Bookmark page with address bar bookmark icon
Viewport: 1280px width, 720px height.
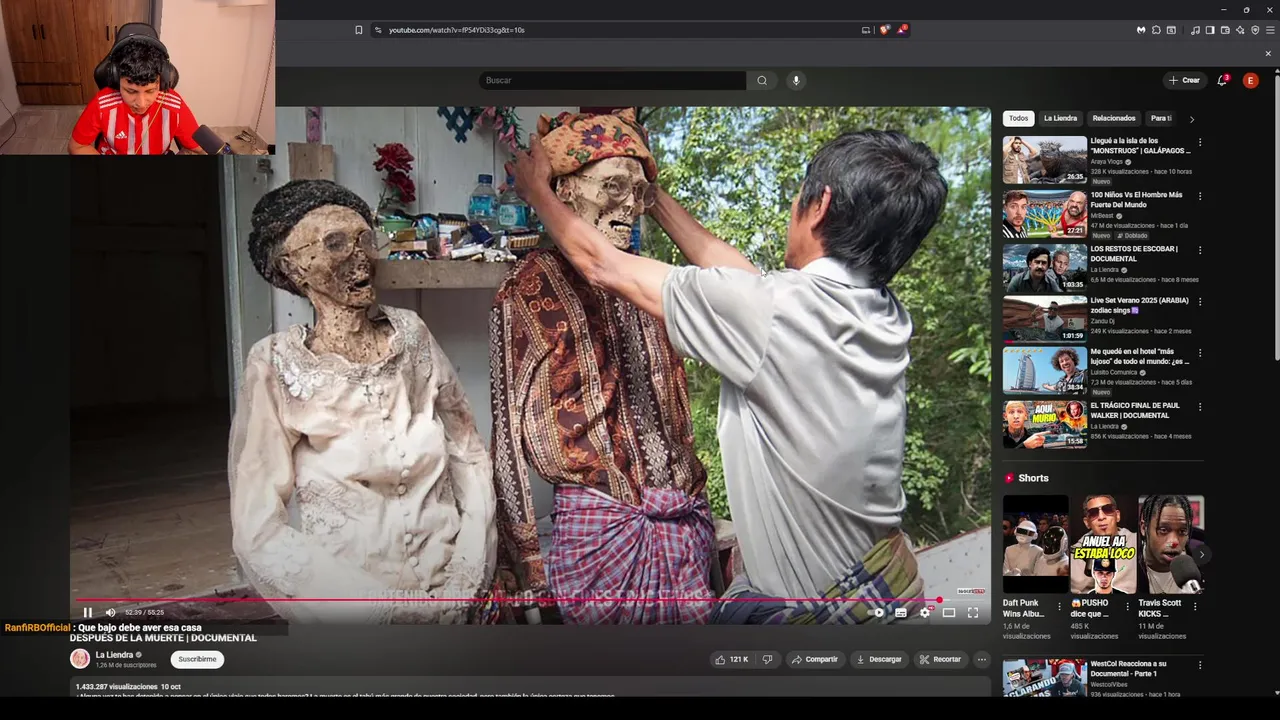(x=359, y=30)
